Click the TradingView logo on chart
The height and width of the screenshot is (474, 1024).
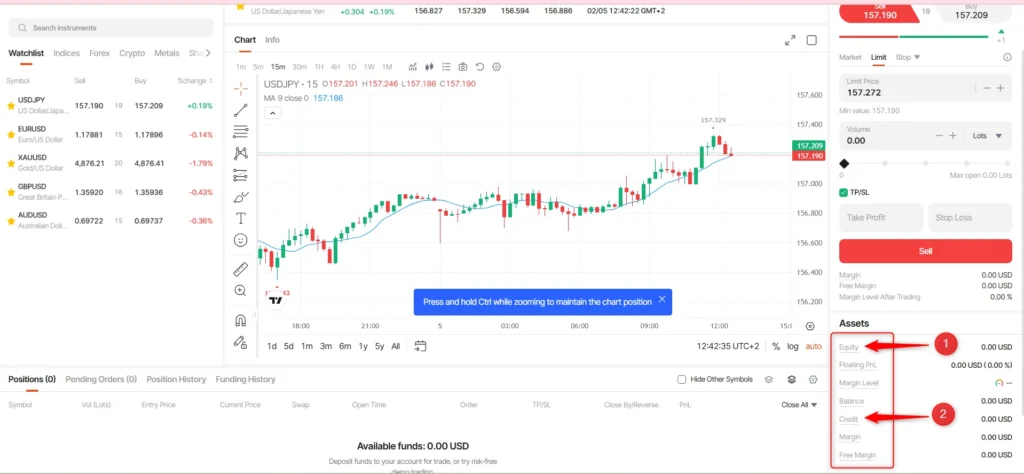276,300
